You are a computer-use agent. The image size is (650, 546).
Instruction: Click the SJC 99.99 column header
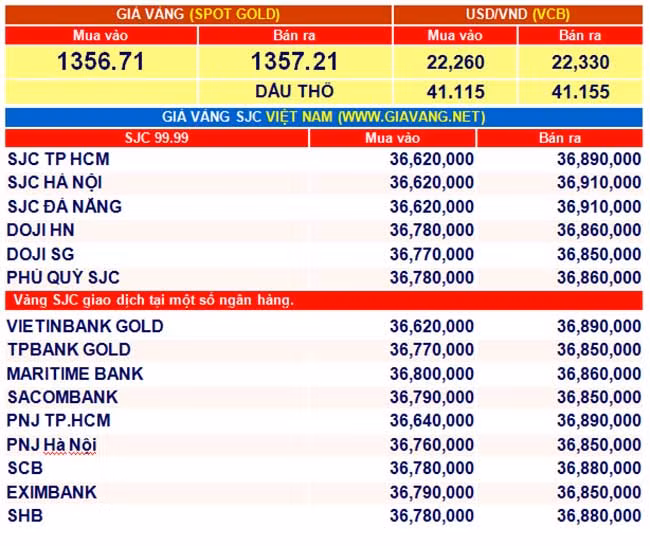click(x=156, y=138)
